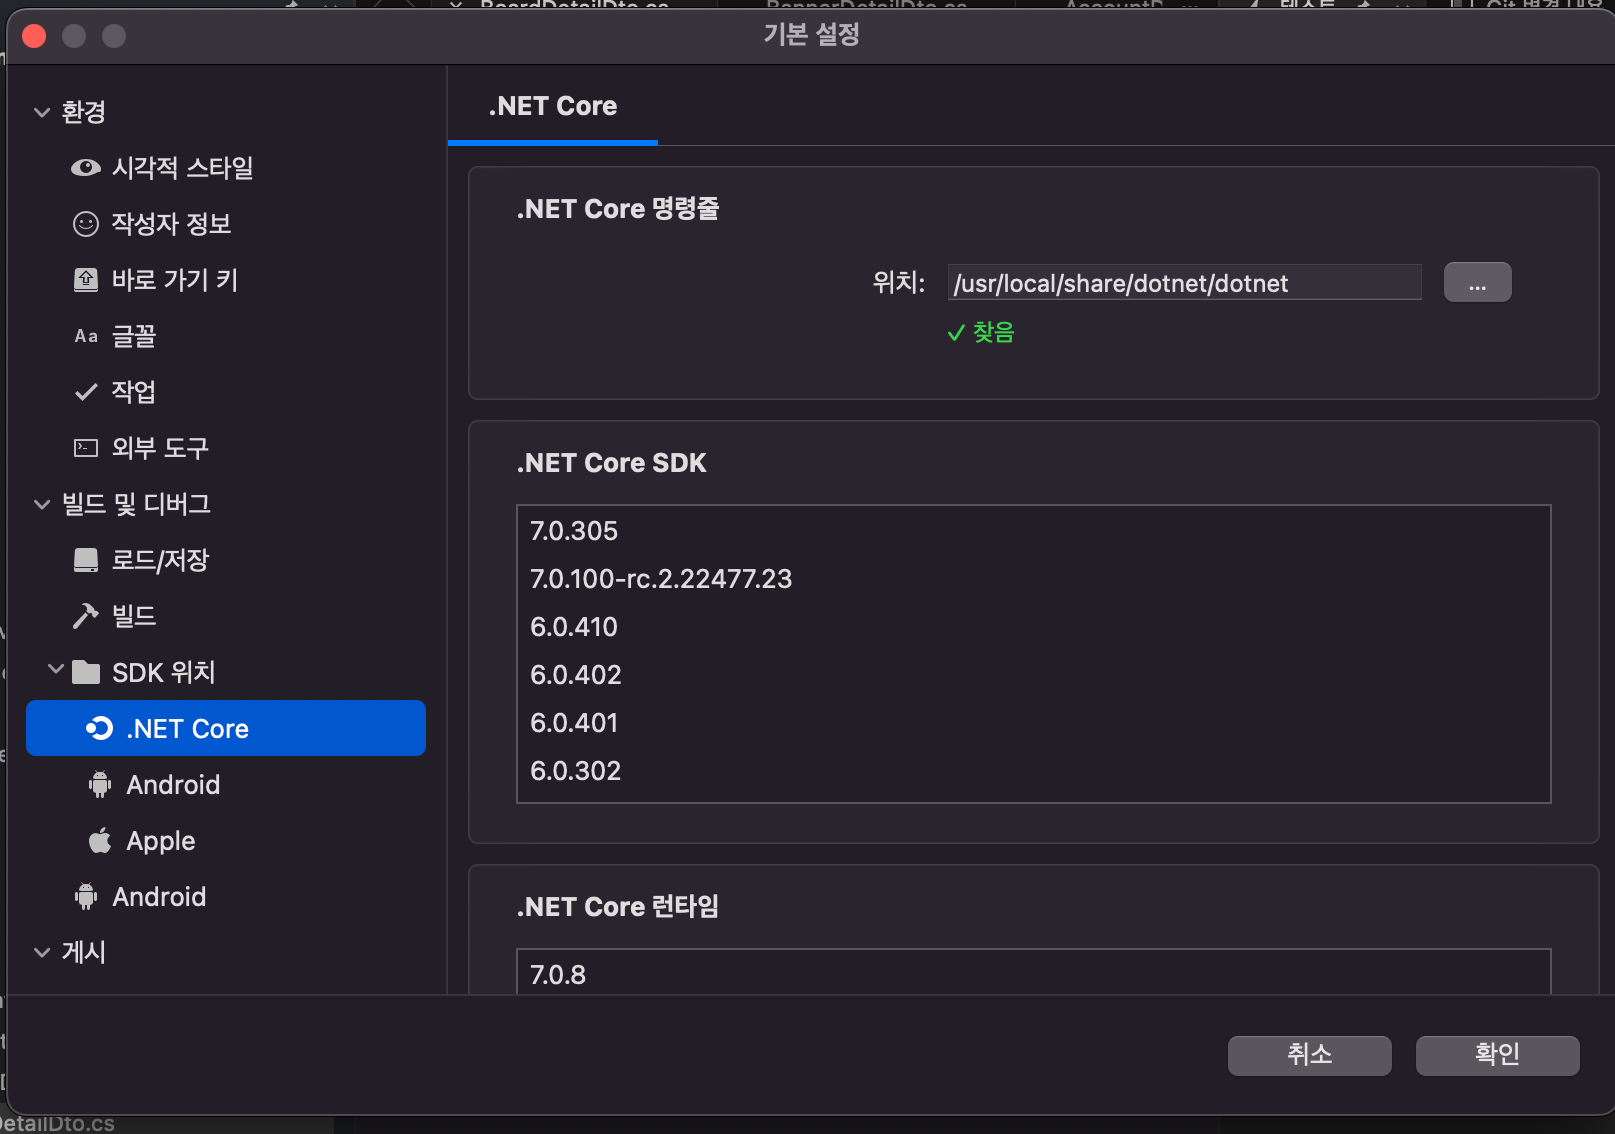
Task: Select SDK version 6.0.410
Action: coord(1033,627)
